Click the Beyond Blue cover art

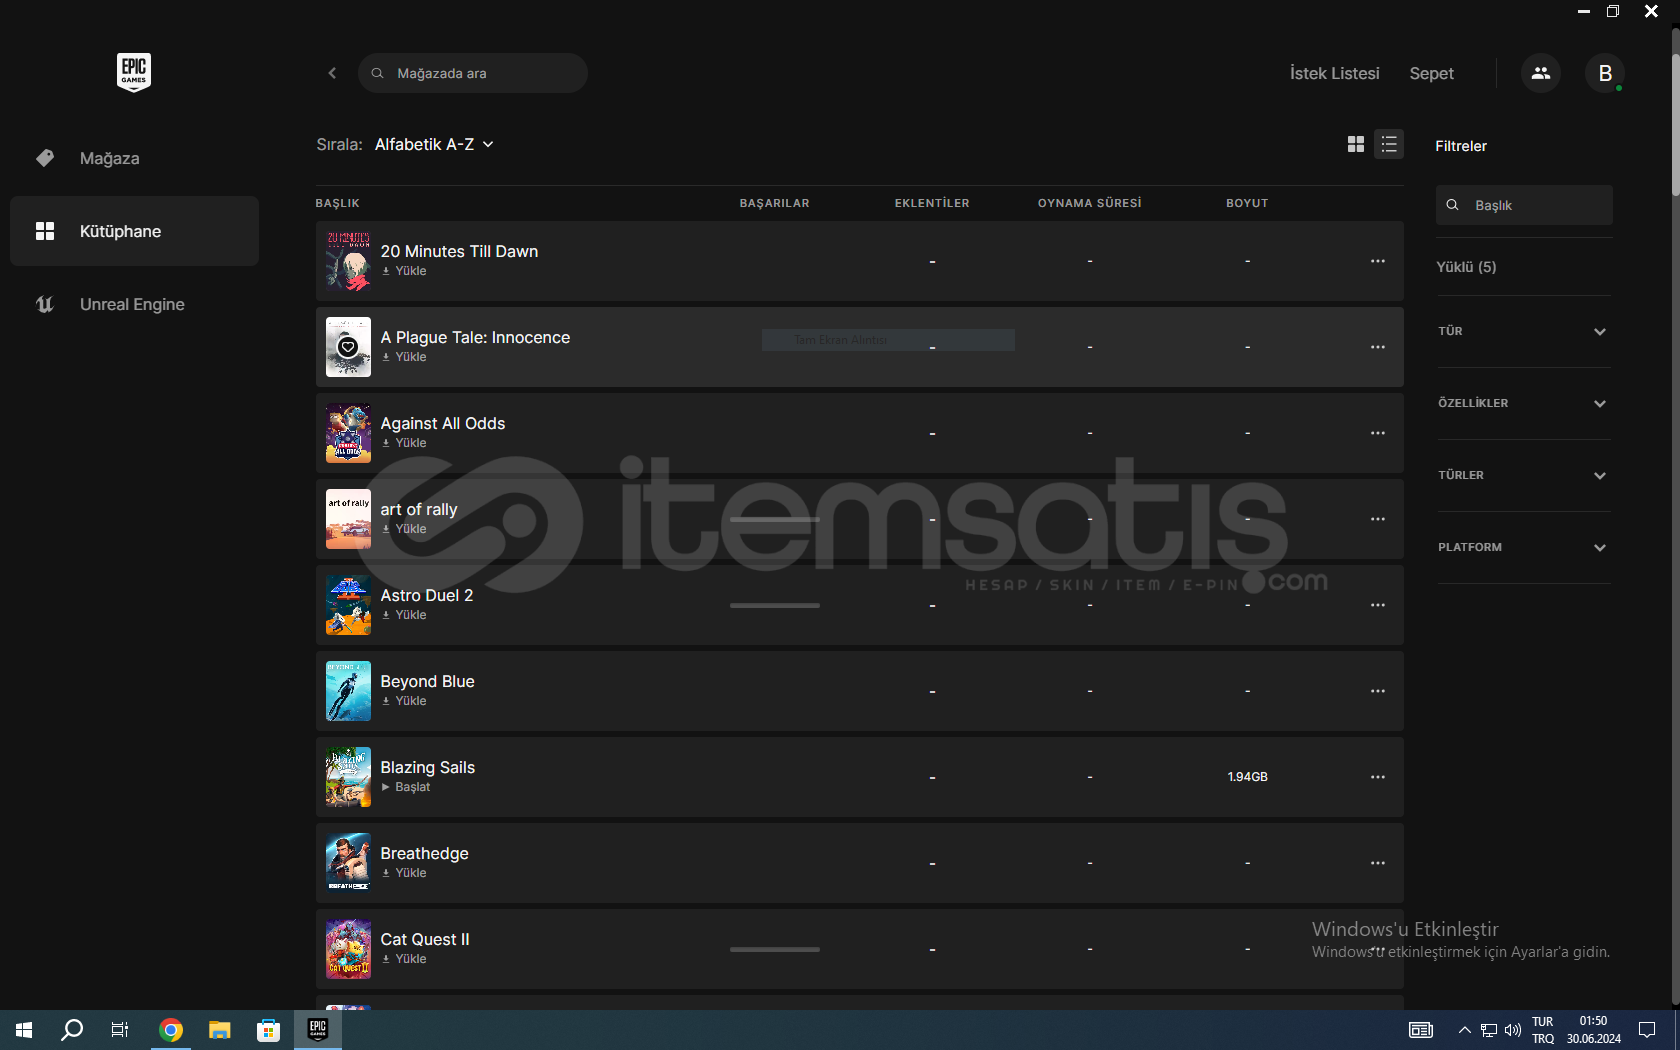[x=348, y=691]
